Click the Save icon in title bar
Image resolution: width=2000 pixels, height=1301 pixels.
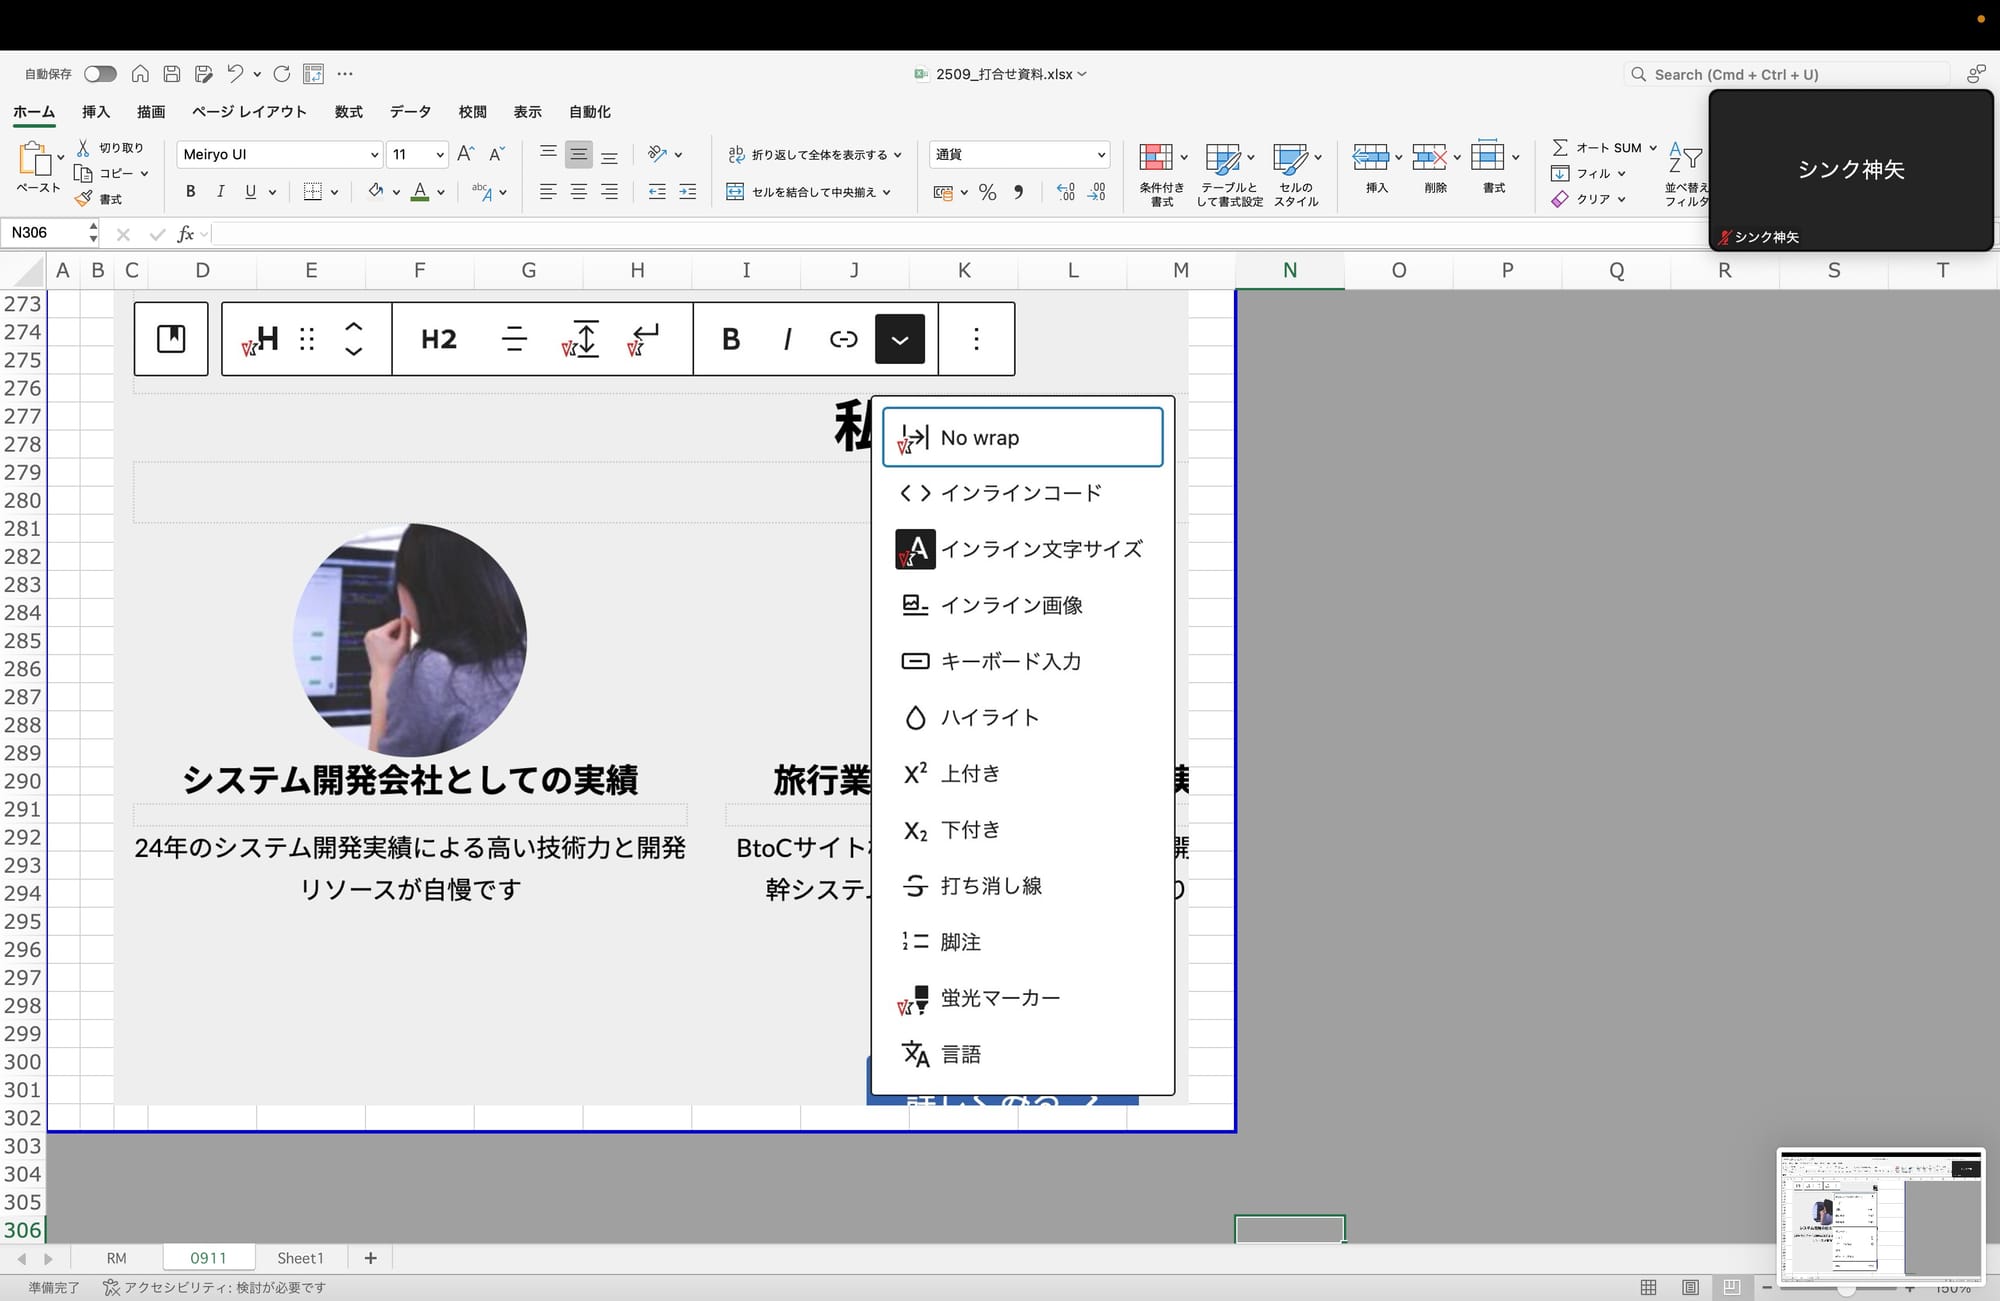172,74
